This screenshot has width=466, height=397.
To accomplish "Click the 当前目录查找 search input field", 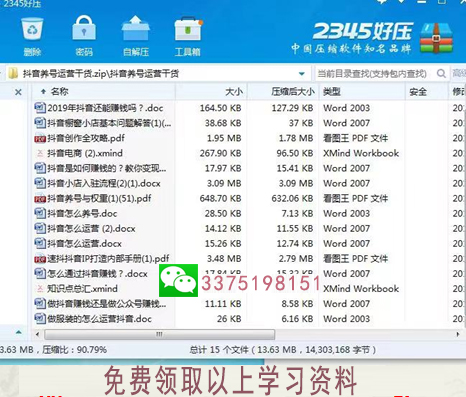I will point(375,74).
